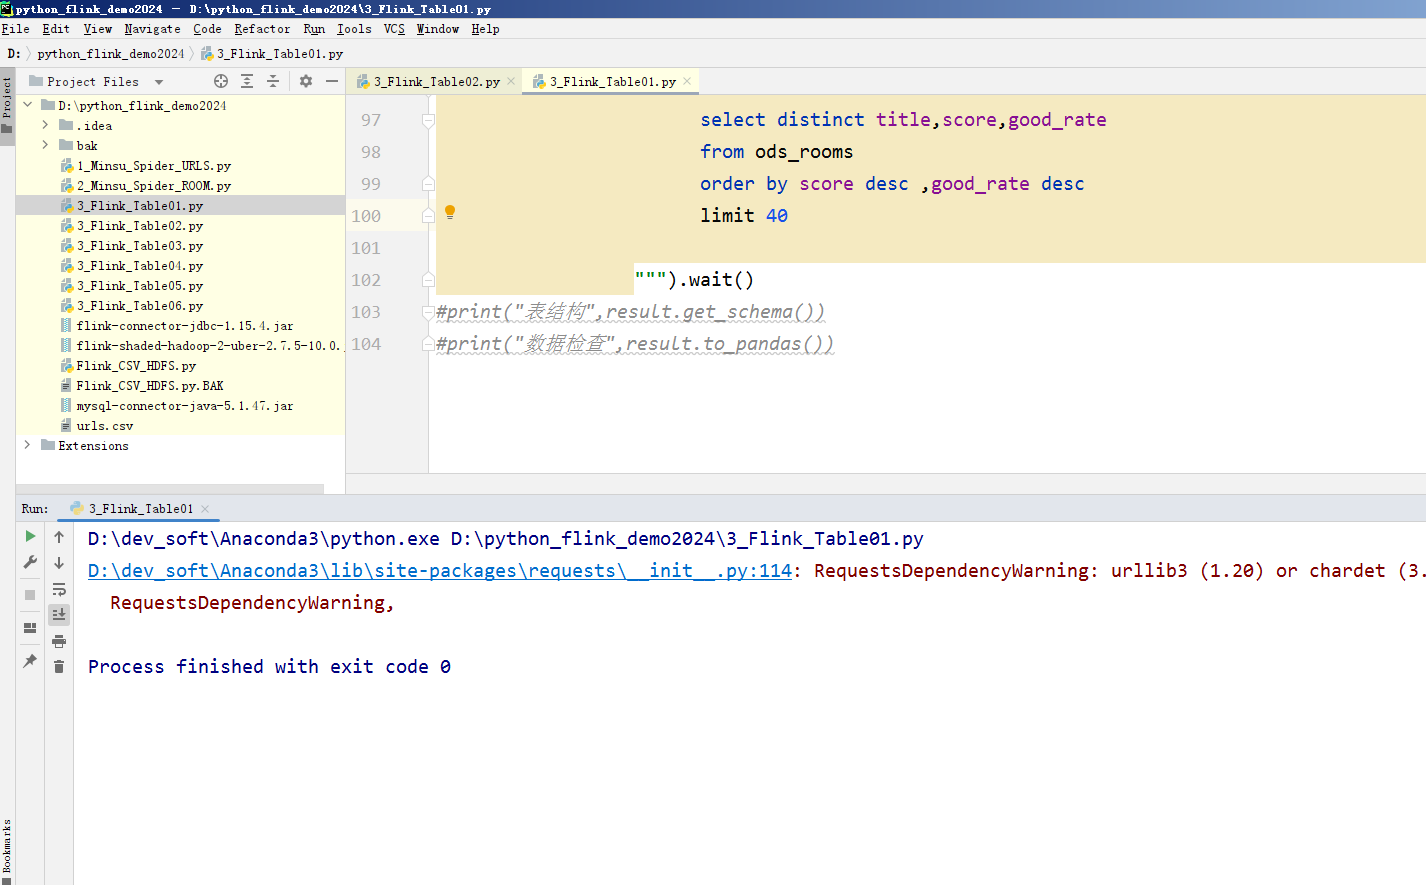This screenshot has height=885, width=1426.
Task: Hide the Project panel with minus icon
Action: coord(332,81)
